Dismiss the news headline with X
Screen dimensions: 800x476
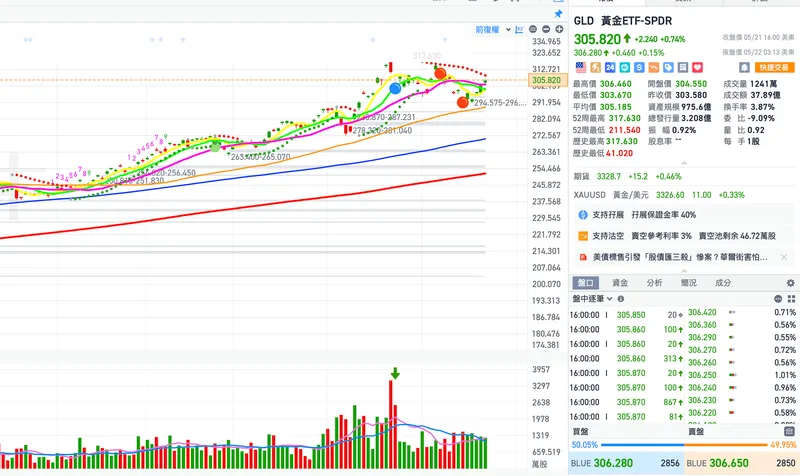784,257
